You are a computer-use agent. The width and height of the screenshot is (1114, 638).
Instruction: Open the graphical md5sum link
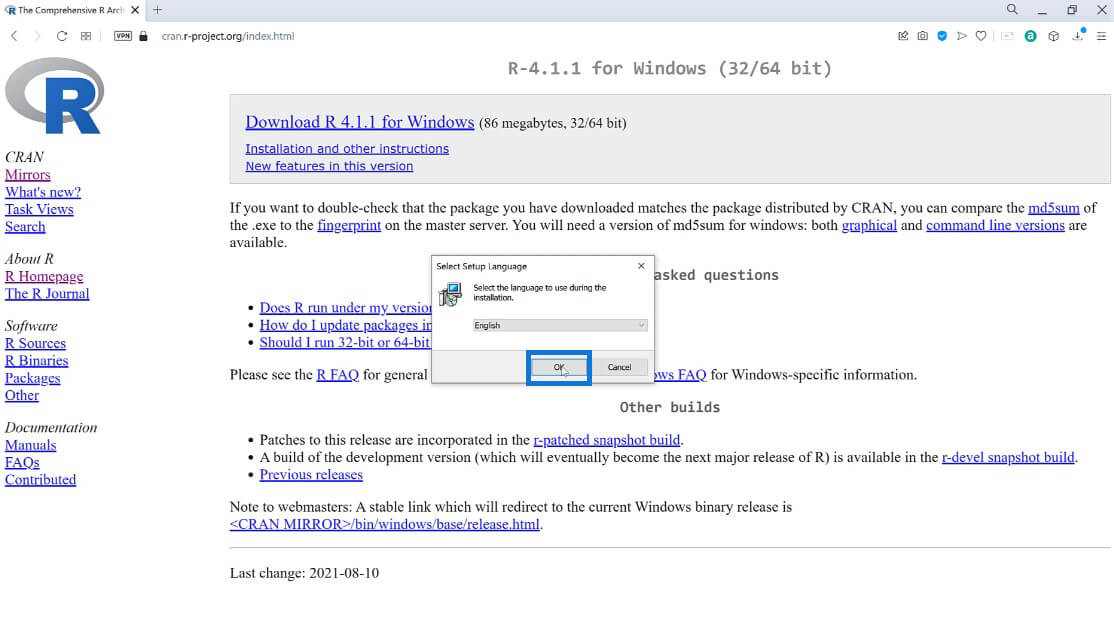click(x=869, y=225)
